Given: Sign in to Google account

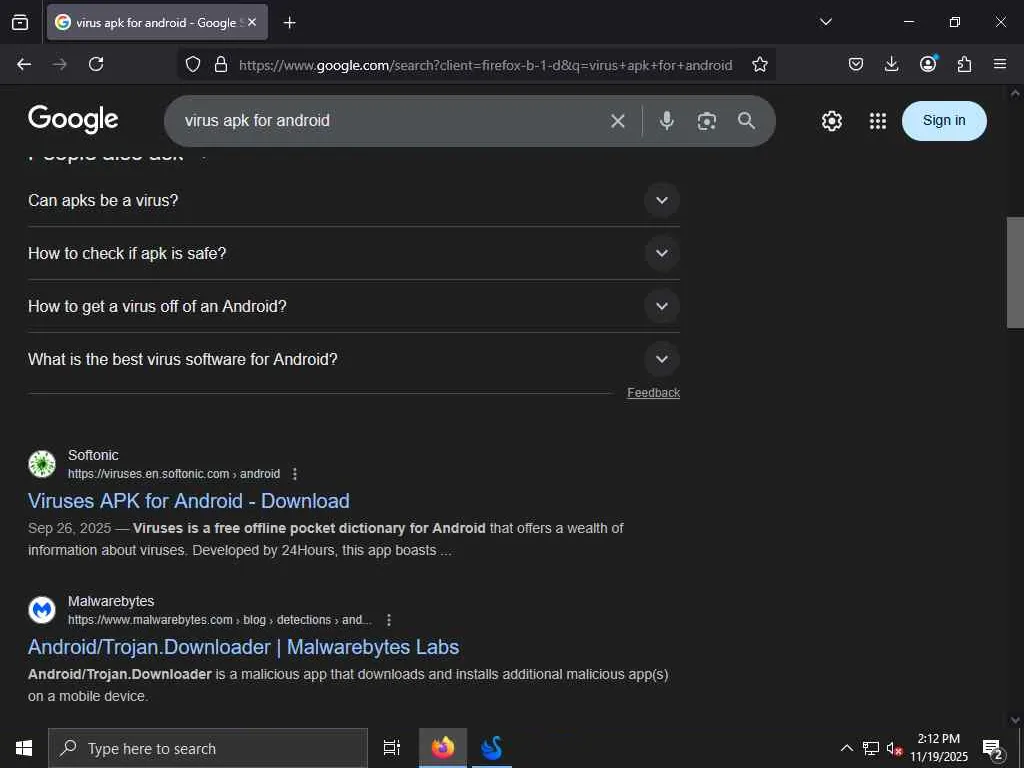Looking at the screenshot, I should pos(944,121).
